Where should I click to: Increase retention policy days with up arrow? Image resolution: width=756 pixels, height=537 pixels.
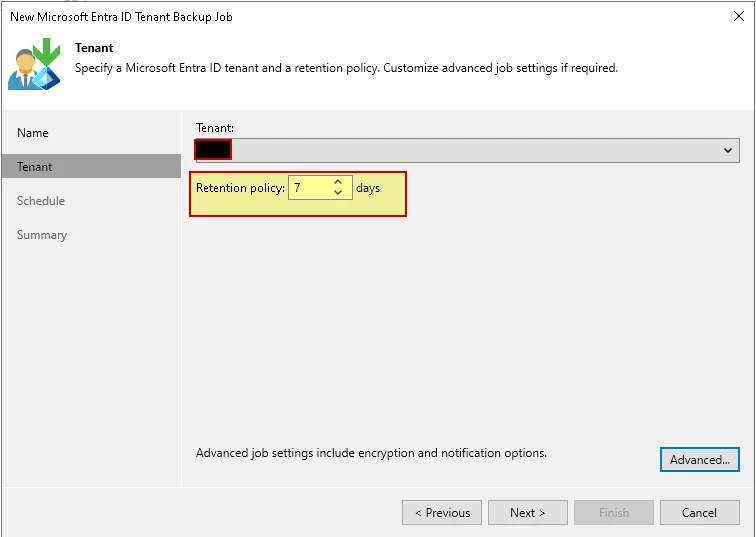338,182
